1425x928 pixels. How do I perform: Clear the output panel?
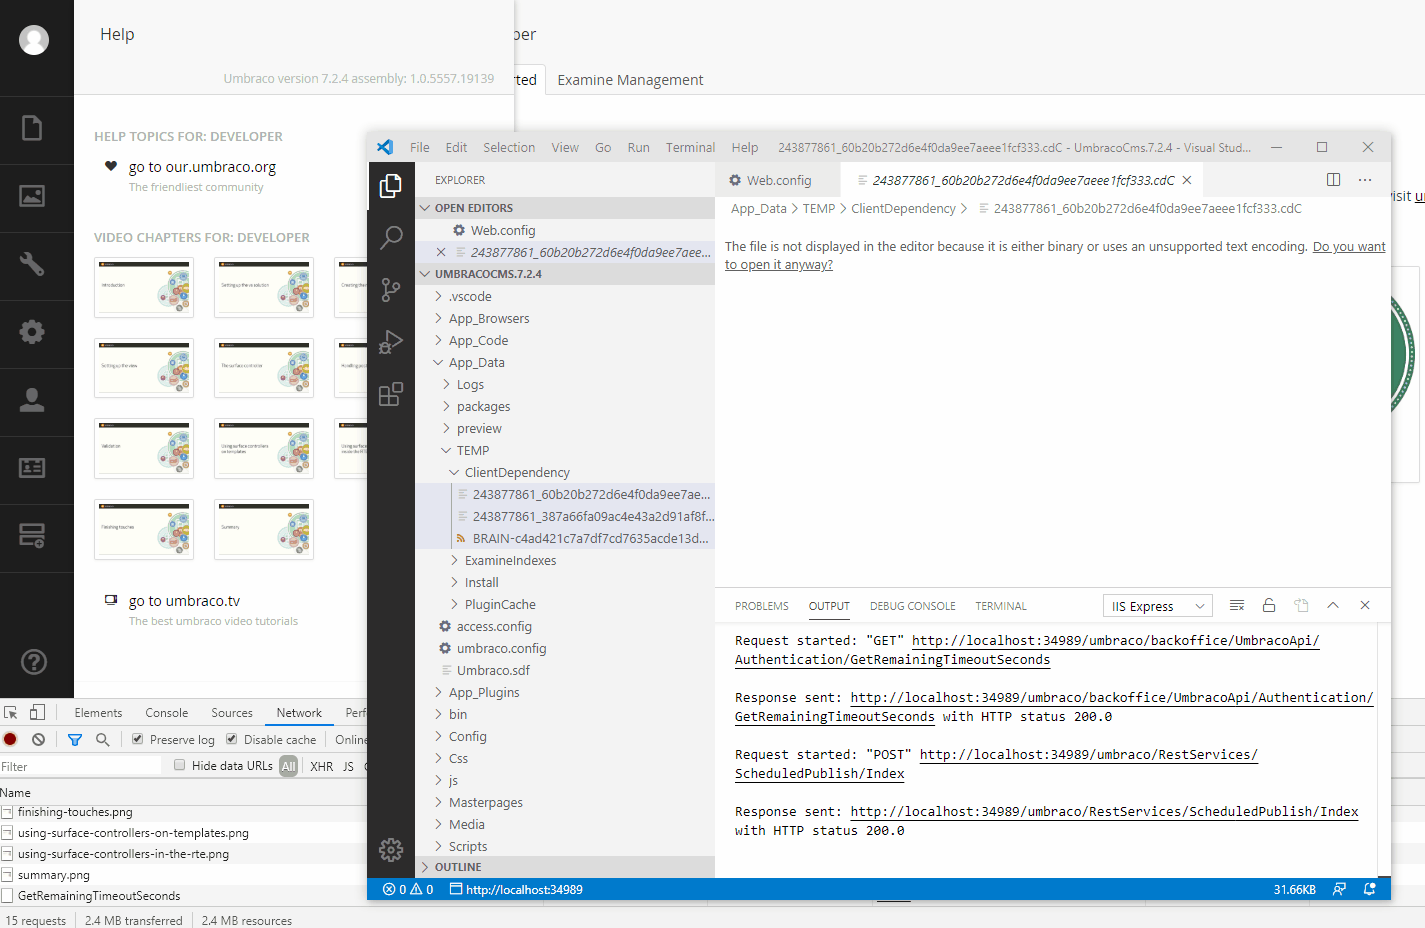tap(1237, 606)
